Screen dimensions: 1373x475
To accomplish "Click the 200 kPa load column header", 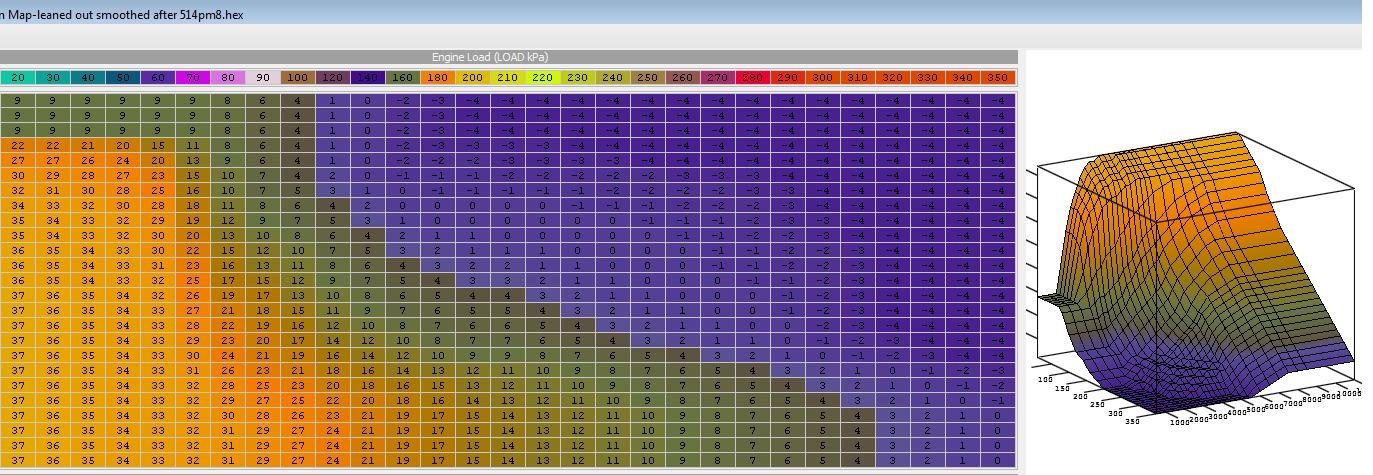I will tap(472, 77).
